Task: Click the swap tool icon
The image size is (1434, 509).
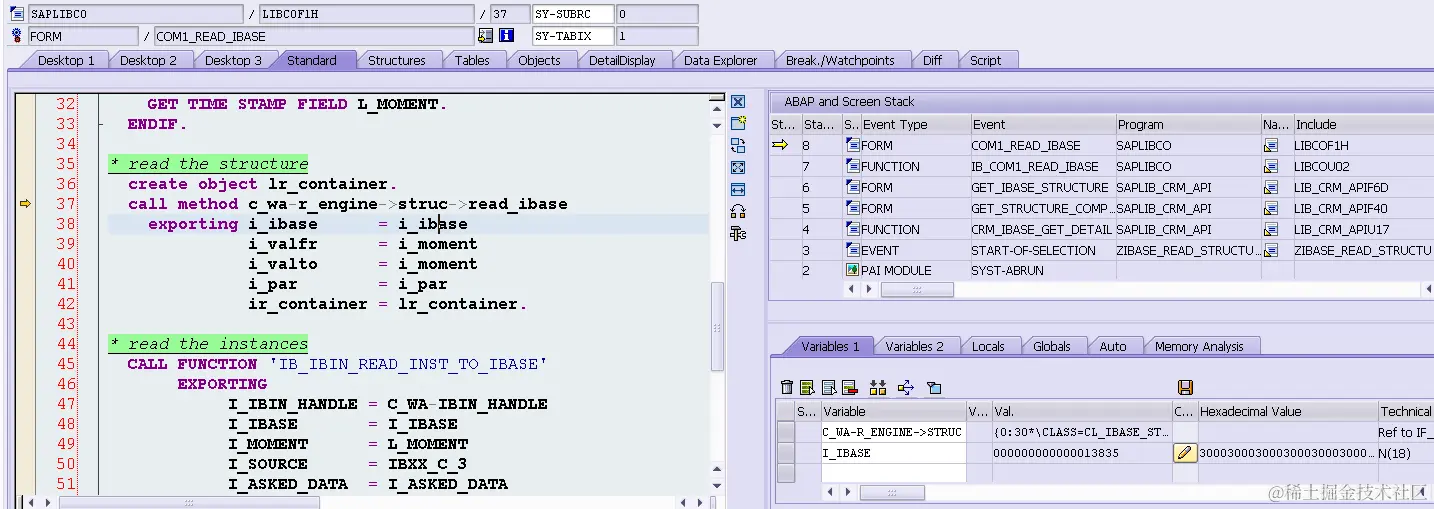Action: point(738,145)
